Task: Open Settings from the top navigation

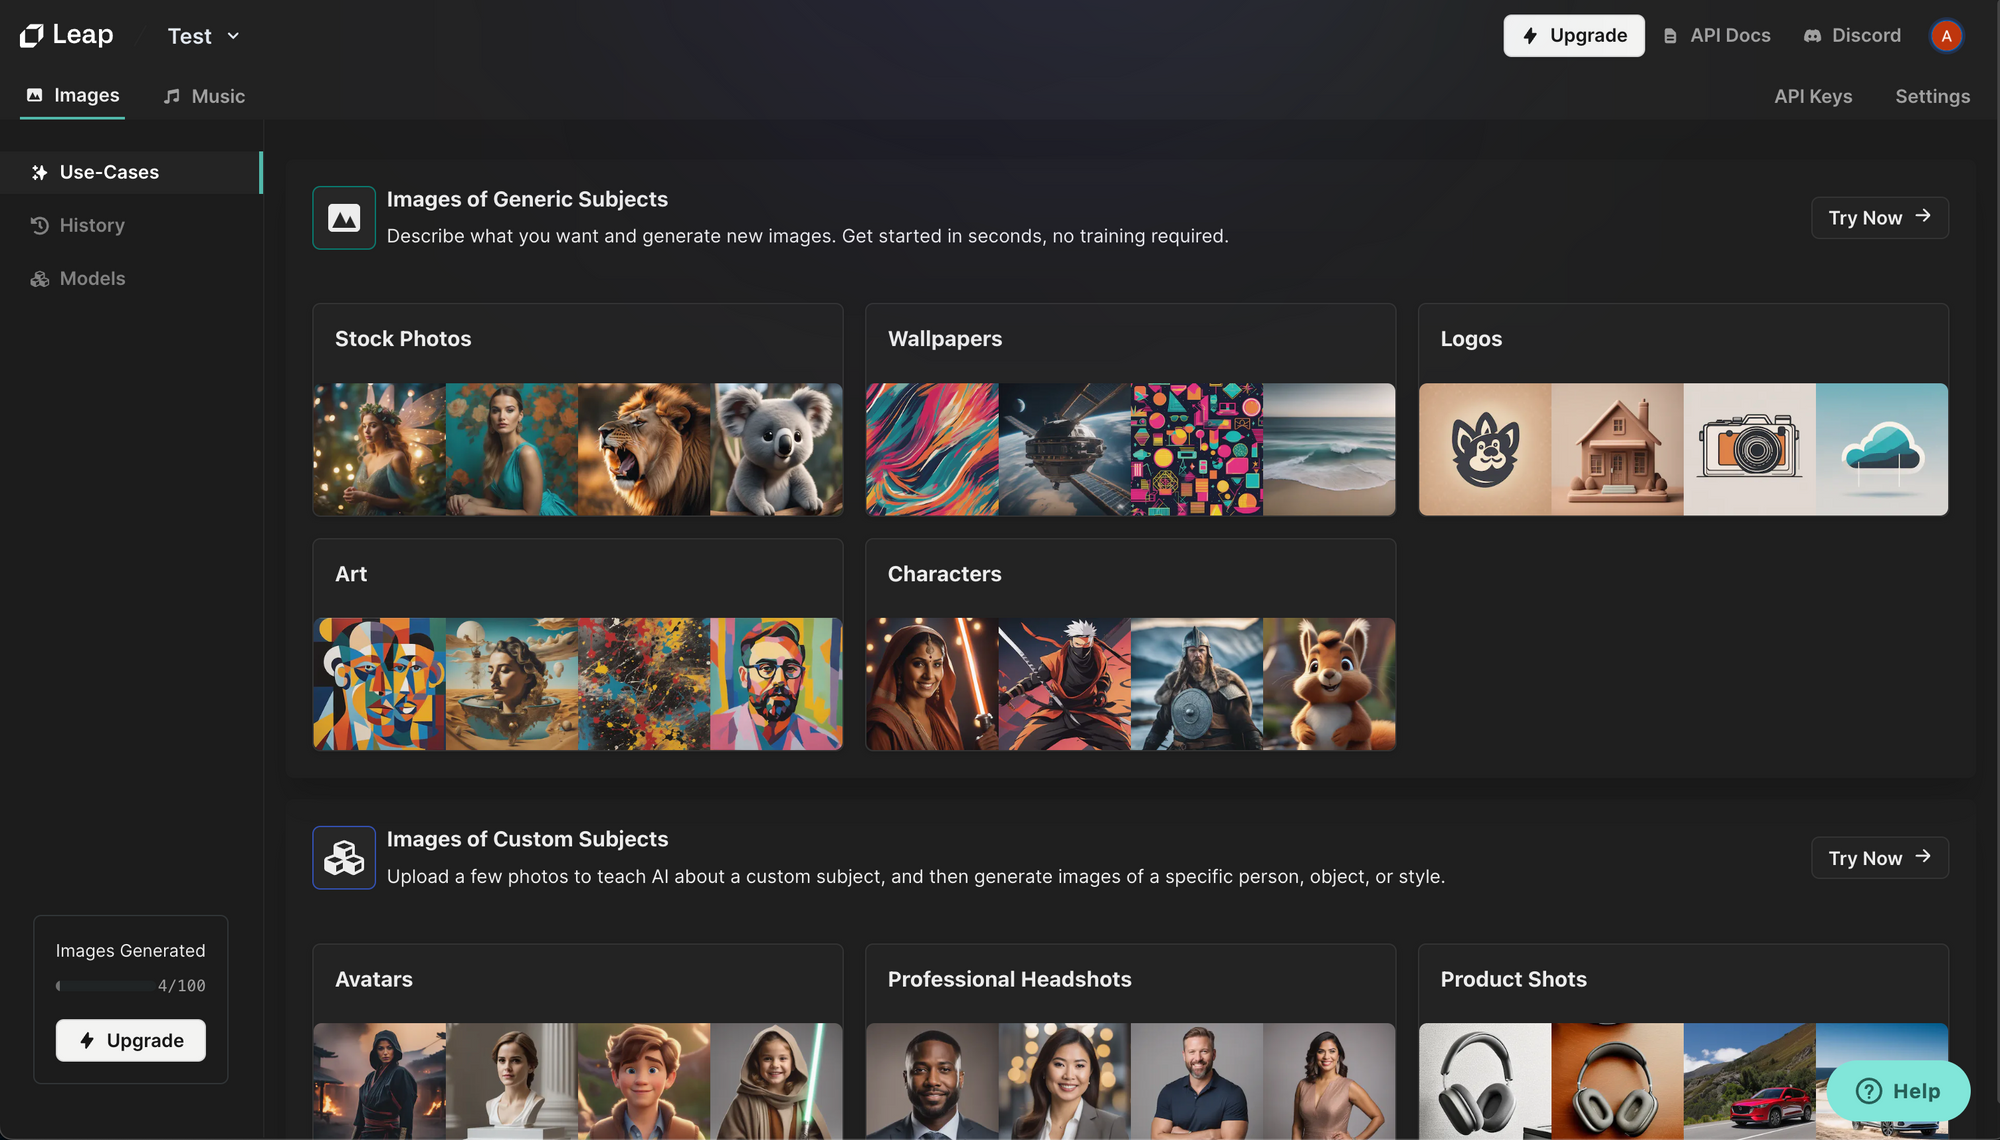Action: pyautogui.click(x=1932, y=96)
